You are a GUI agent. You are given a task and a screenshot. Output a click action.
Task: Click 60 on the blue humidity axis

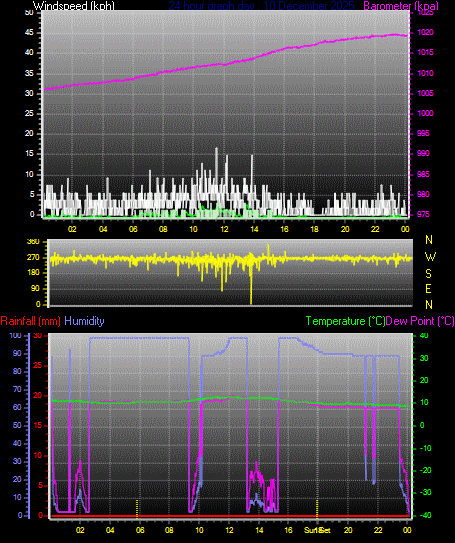coord(17,408)
